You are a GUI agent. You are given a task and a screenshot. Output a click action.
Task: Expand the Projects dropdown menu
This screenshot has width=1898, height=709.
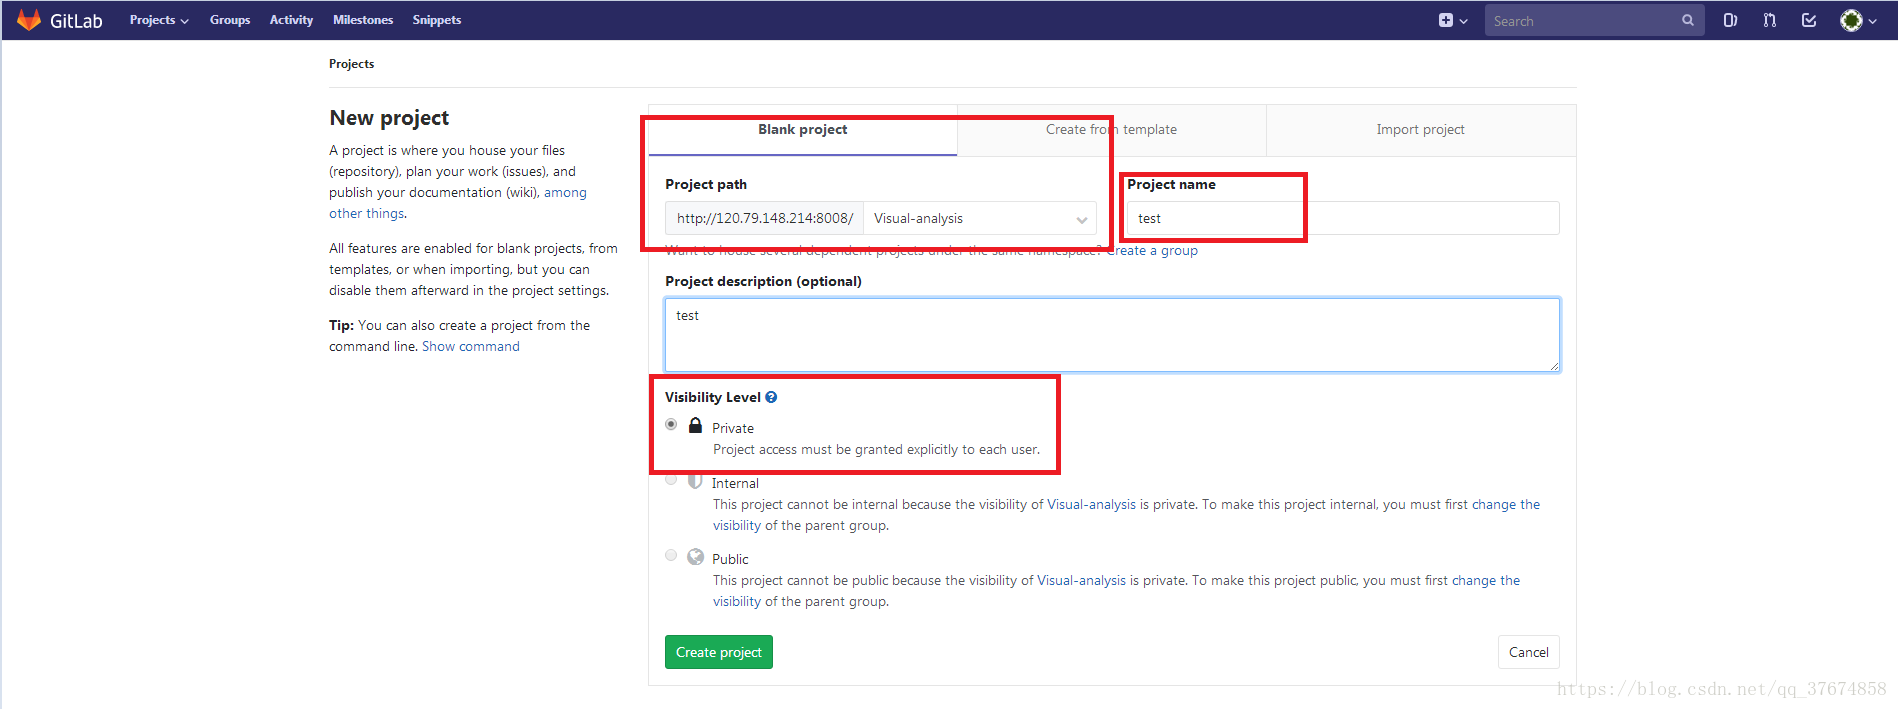tap(159, 20)
